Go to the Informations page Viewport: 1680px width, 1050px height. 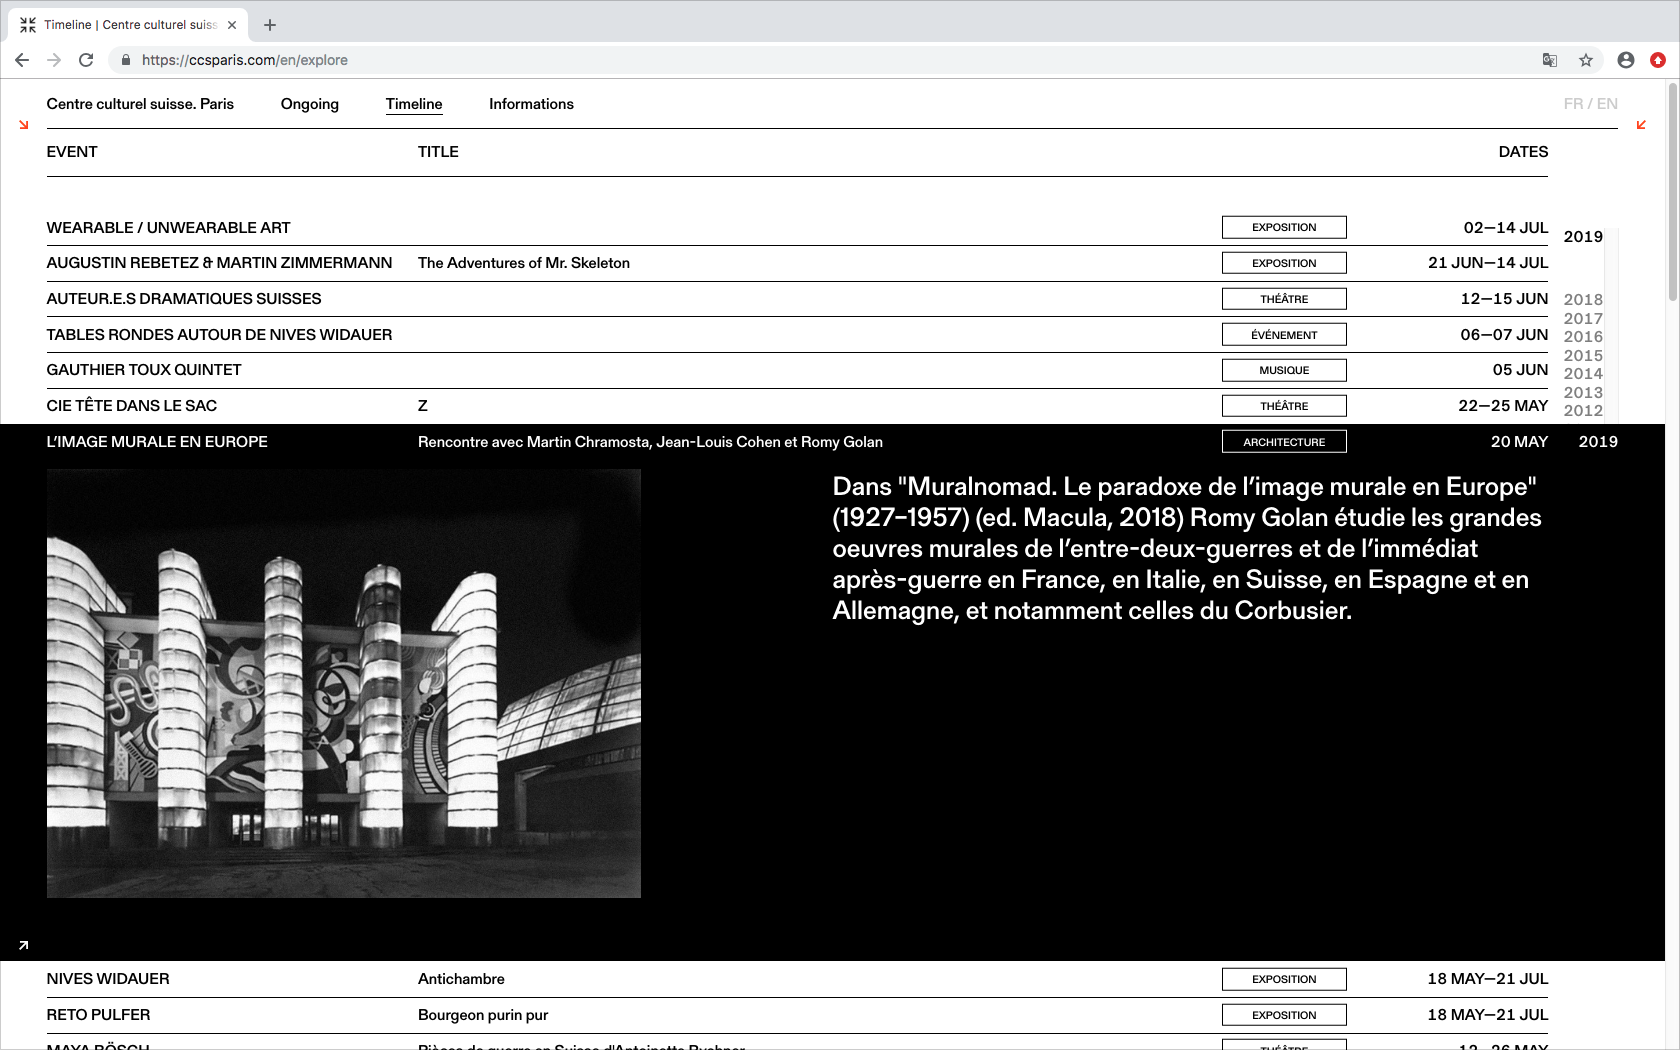(531, 104)
